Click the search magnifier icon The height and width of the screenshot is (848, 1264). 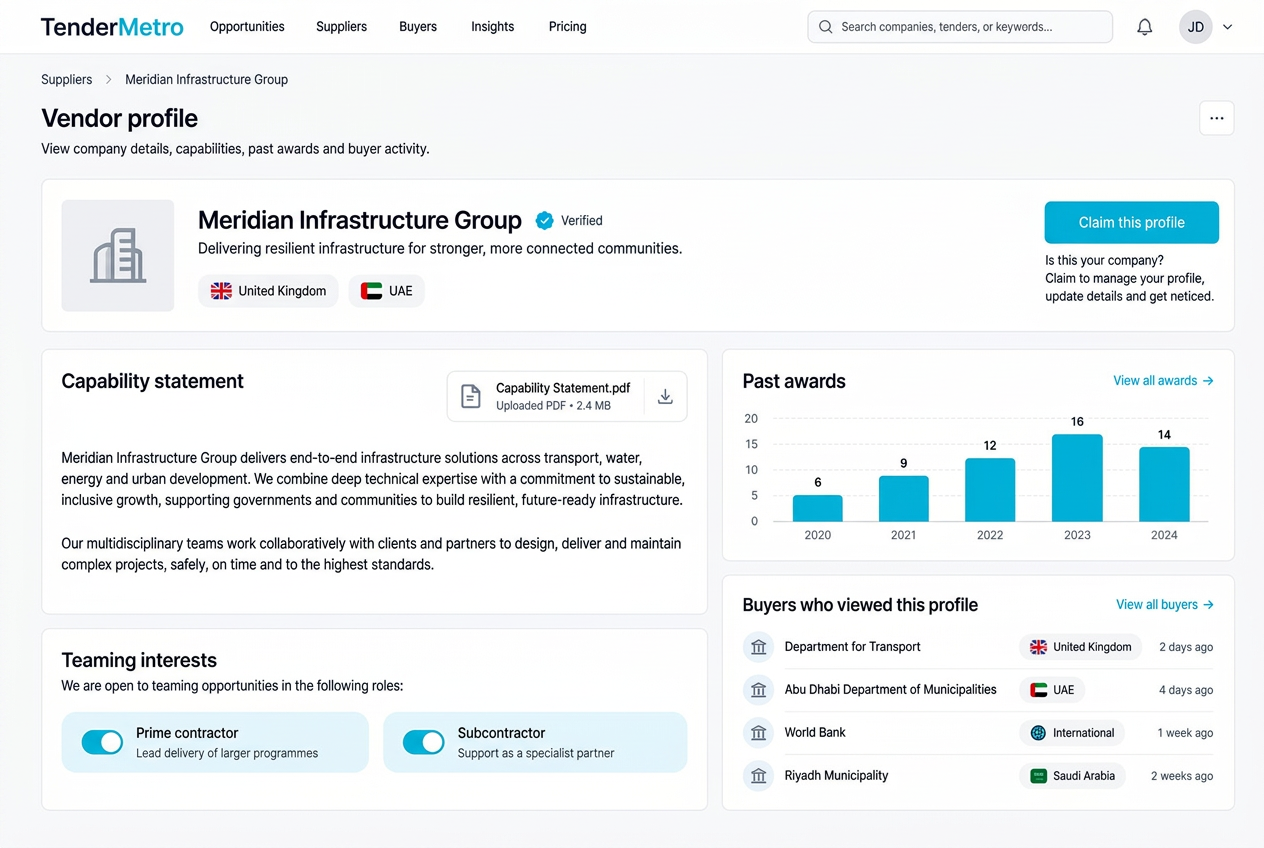(x=826, y=27)
